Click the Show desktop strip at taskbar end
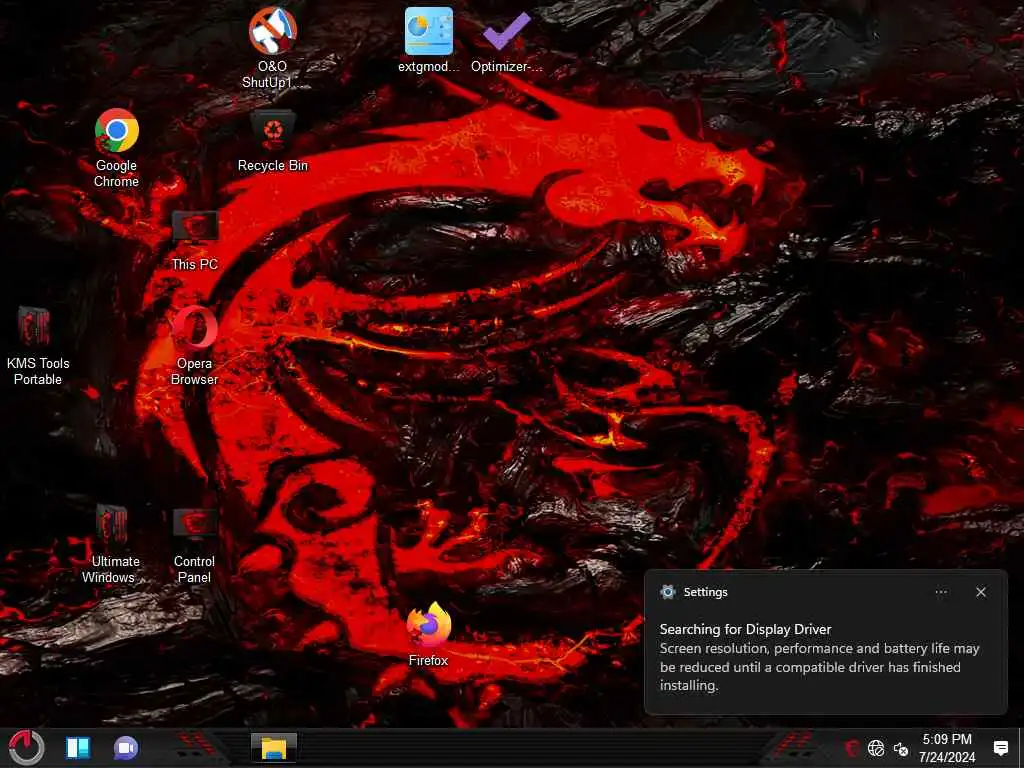The image size is (1024, 768). 1021,748
